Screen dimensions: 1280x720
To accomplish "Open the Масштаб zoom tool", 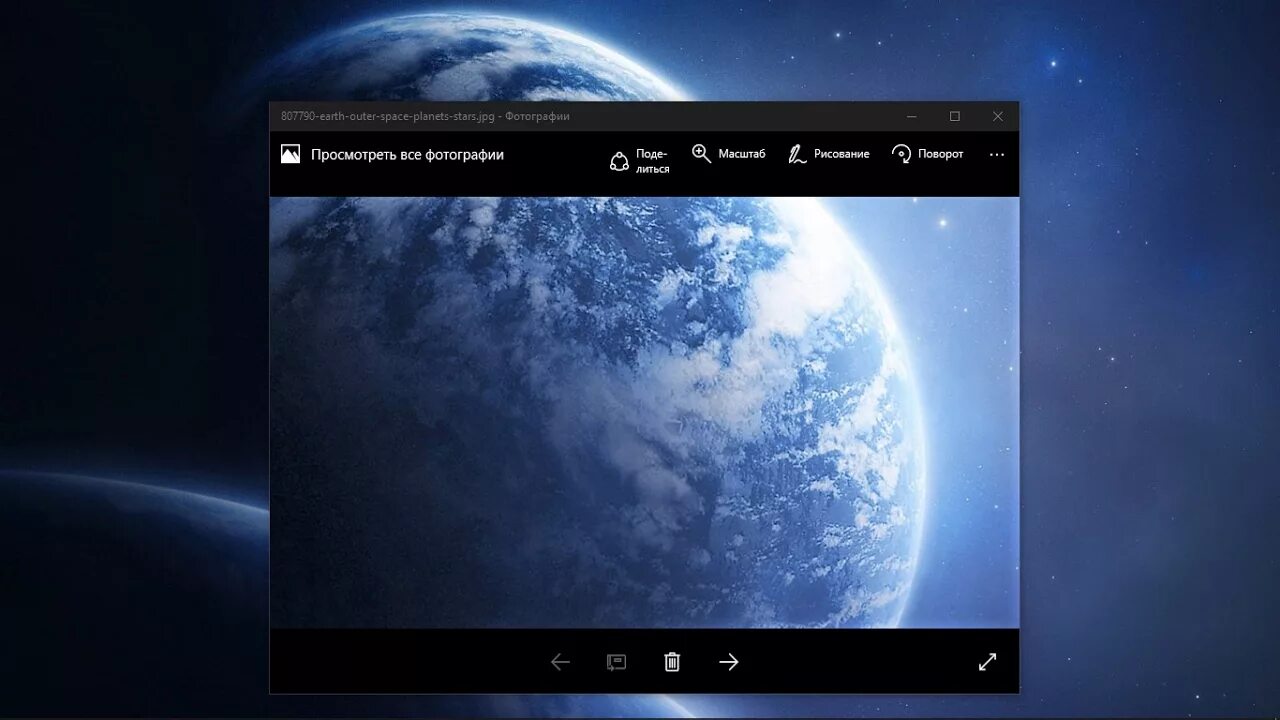I will click(x=729, y=154).
